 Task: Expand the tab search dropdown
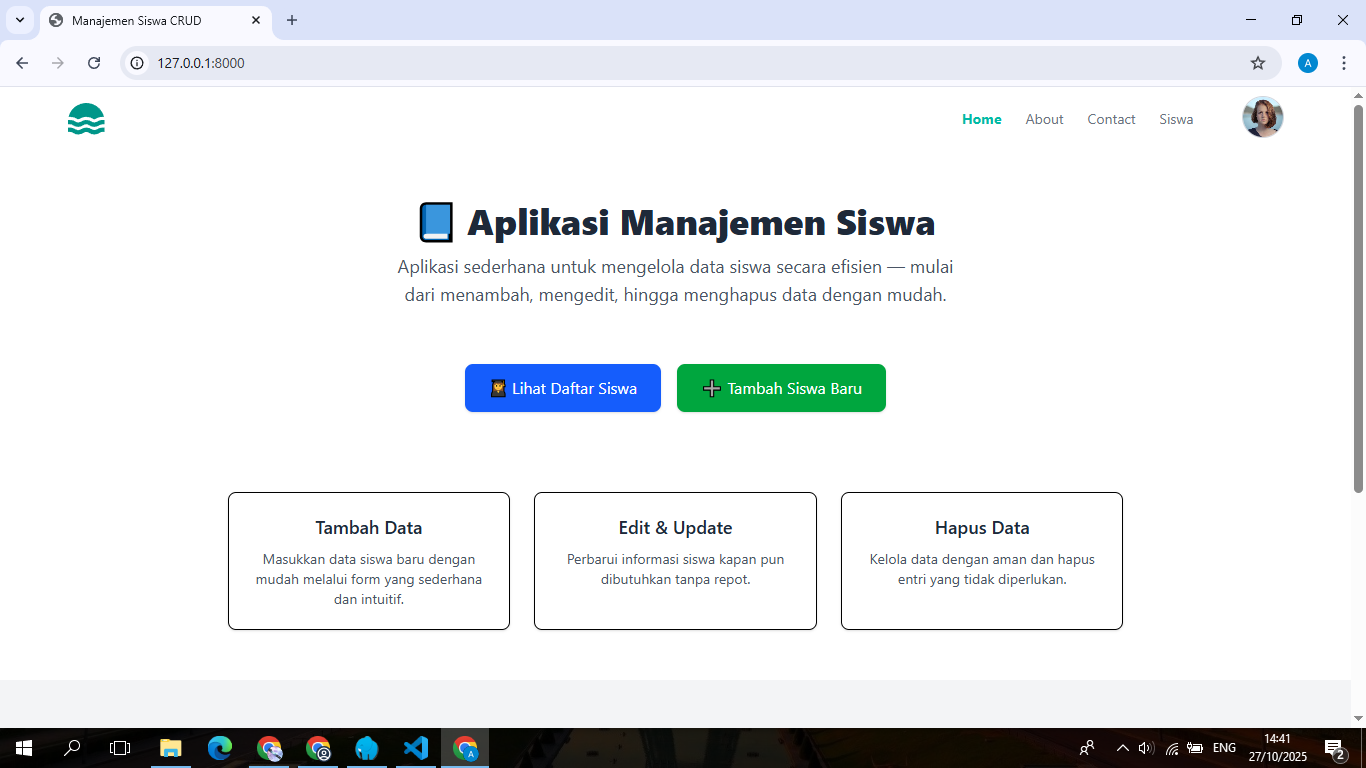click(19, 20)
